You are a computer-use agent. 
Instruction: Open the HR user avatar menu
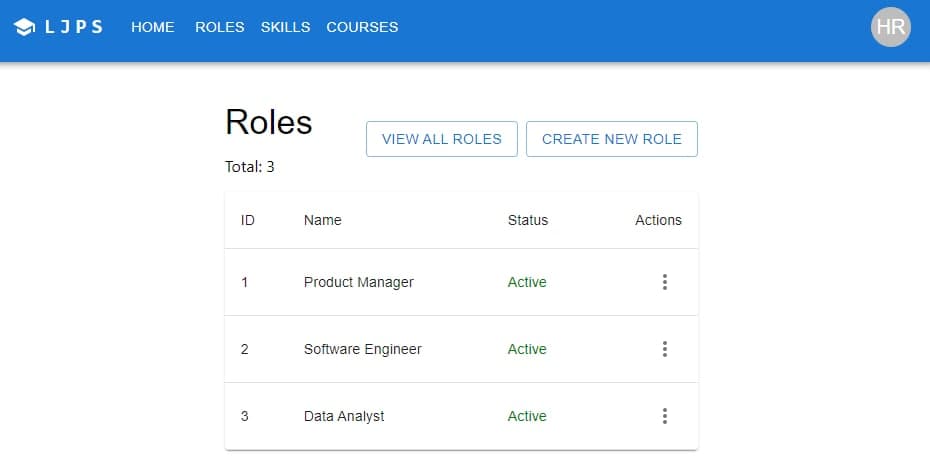[x=890, y=27]
